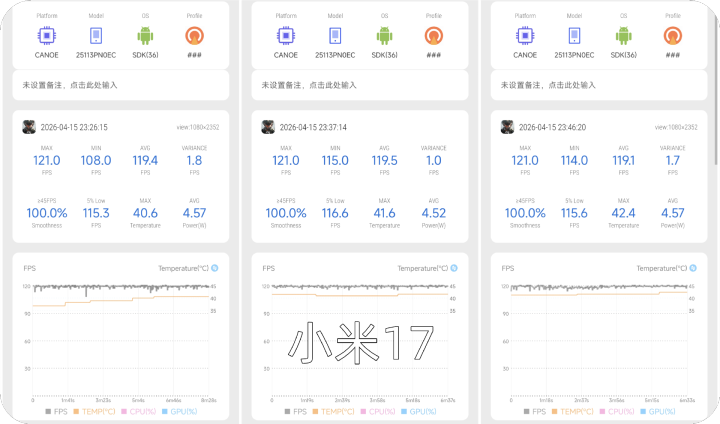This screenshot has width=720, height=424.
Task: Click the phone model icon in the 23:46:20 report
Action: coord(574,35)
